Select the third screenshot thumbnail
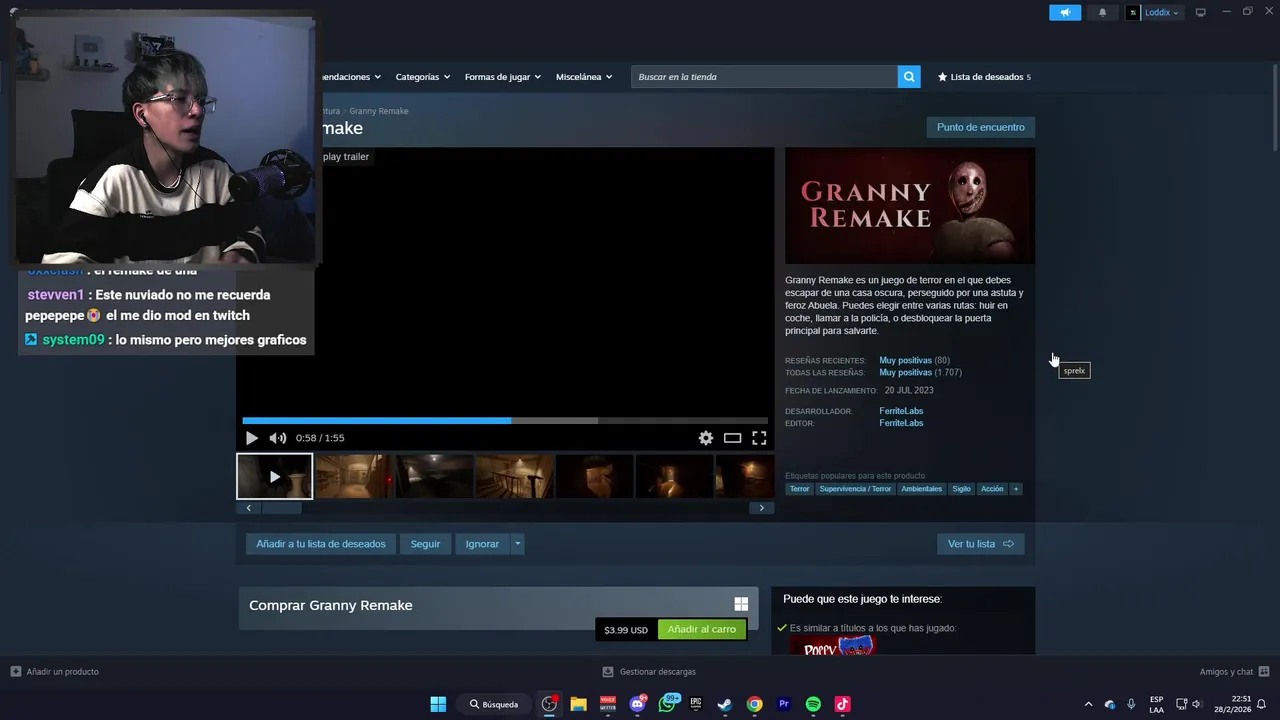The width and height of the screenshot is (1280, 720). (x=435, y=476)
